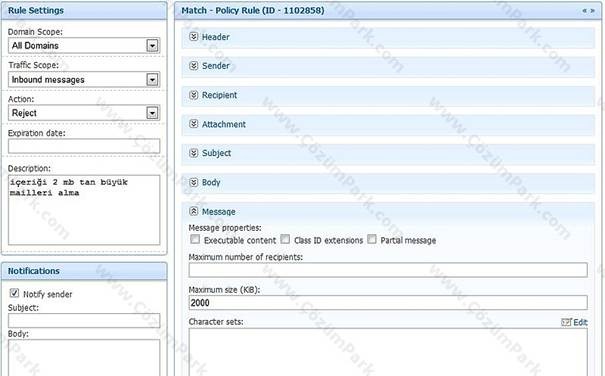Click the Notifications Body text area
This screenshot has height=376, width=605.
84,357
